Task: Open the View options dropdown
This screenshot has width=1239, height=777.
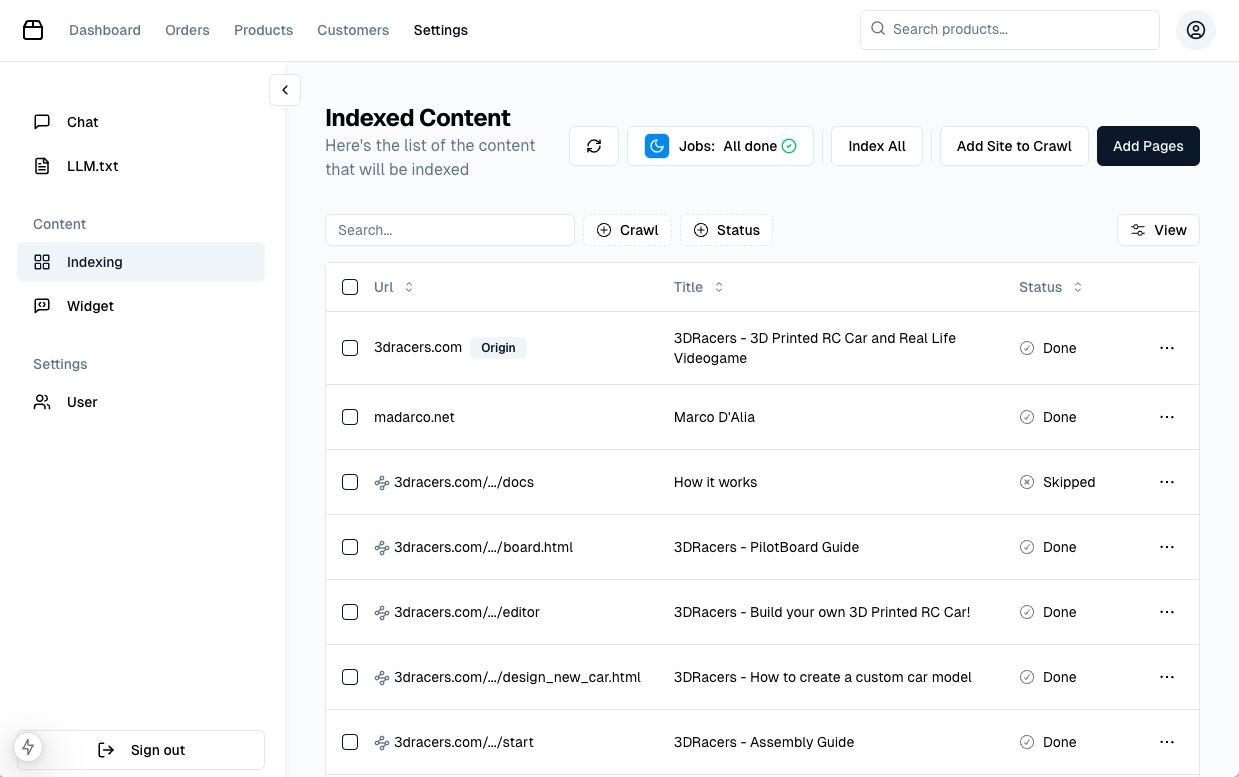Action: (1158, 230)
